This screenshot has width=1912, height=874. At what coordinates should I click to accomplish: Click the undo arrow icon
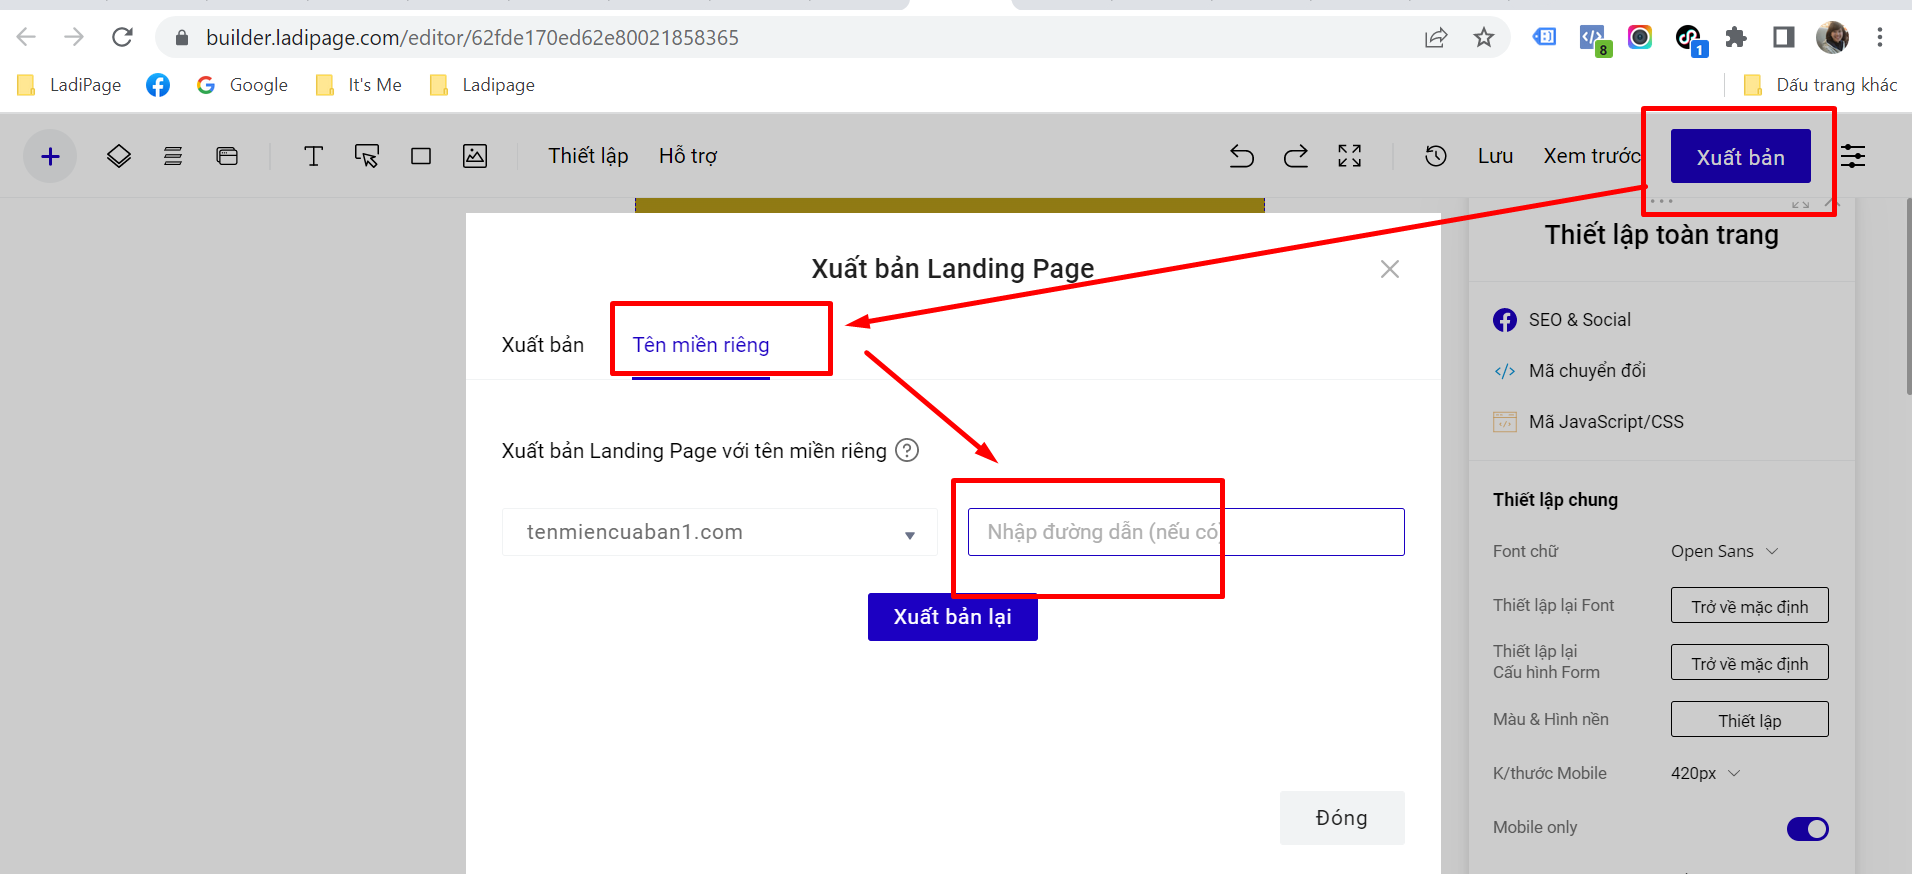point(1241,156)
